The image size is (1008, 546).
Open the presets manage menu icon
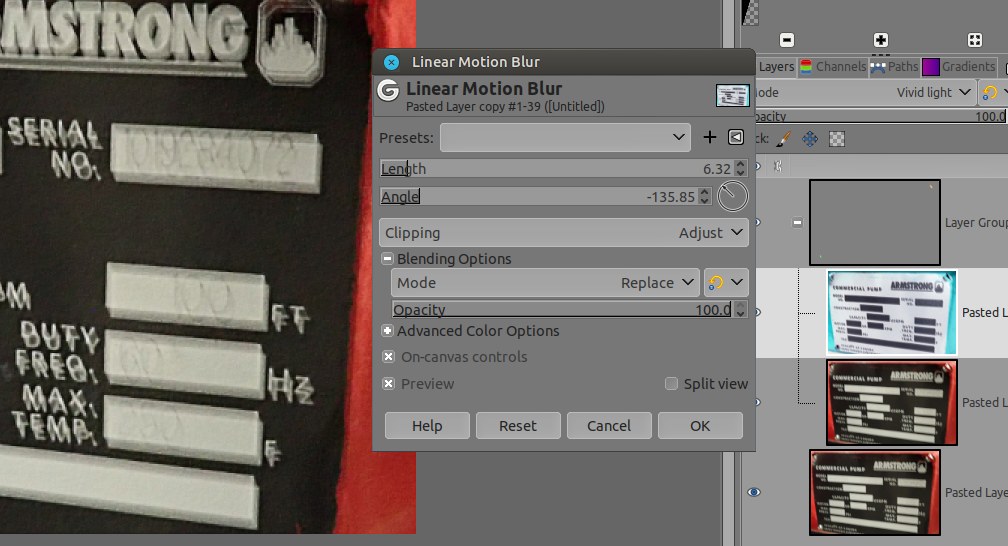736,137
